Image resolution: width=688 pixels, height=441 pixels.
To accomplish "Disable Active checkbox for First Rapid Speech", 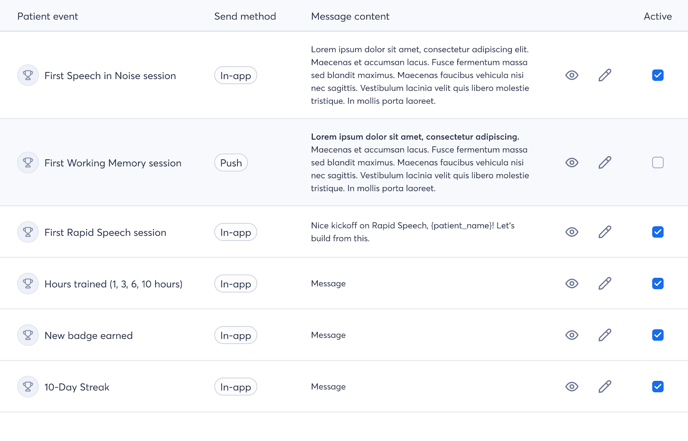I will 658,232.
